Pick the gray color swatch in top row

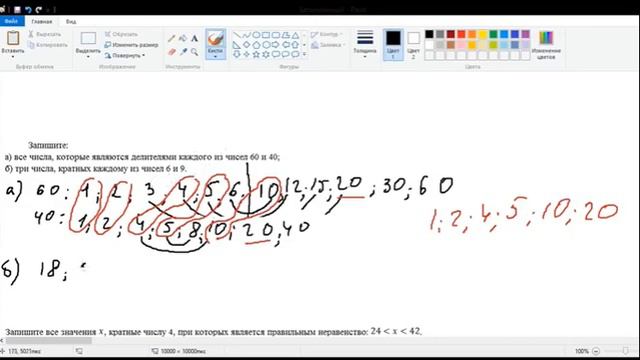point(440,34)
